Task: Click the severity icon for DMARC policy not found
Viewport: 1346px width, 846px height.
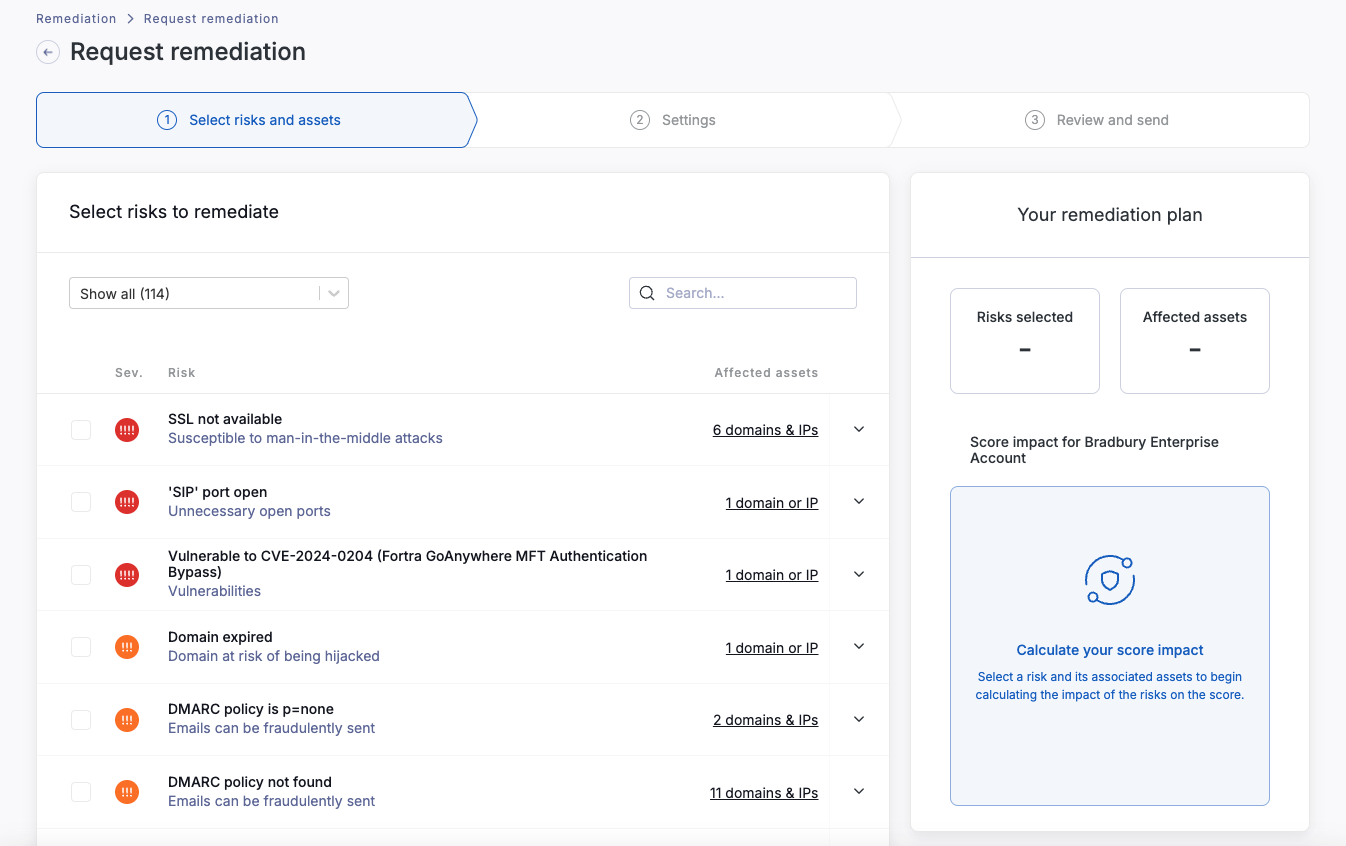Action: 126,792
